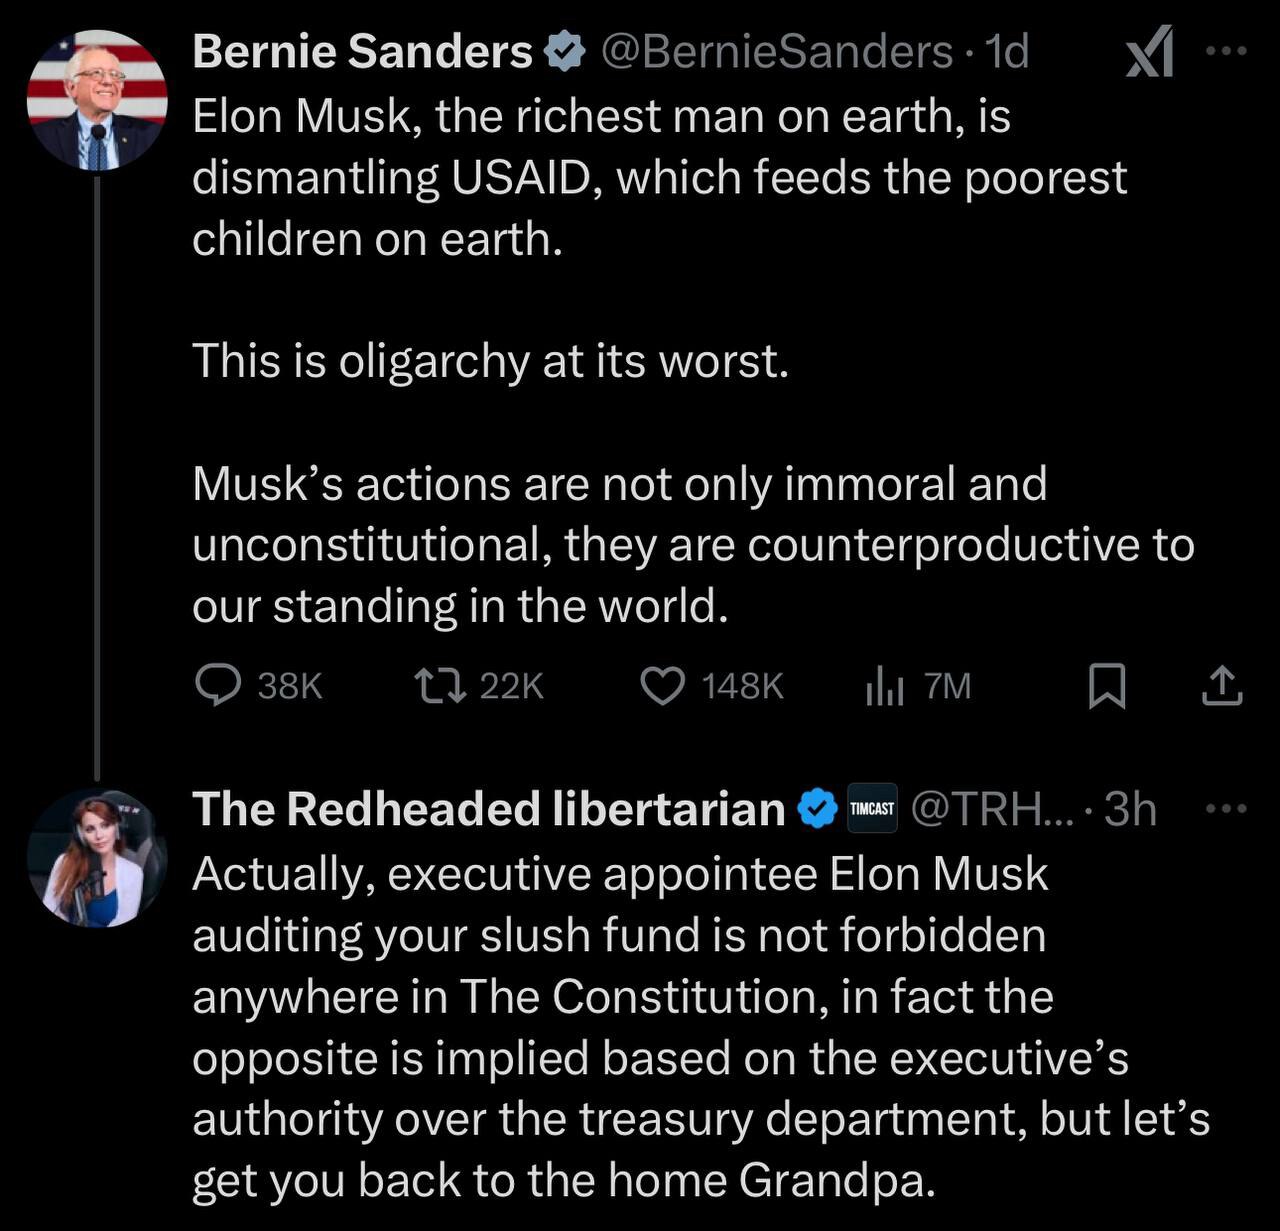
Task: Click the Timcast affiliate badge
Action: [x=873, y=809]
